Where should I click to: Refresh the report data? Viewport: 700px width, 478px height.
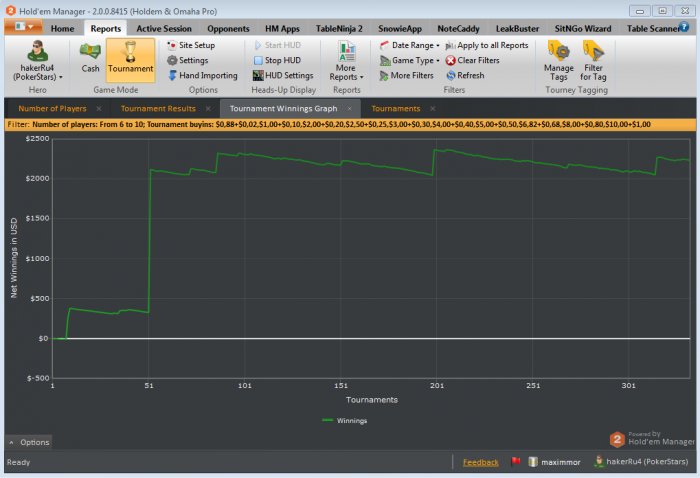(465, 75)
